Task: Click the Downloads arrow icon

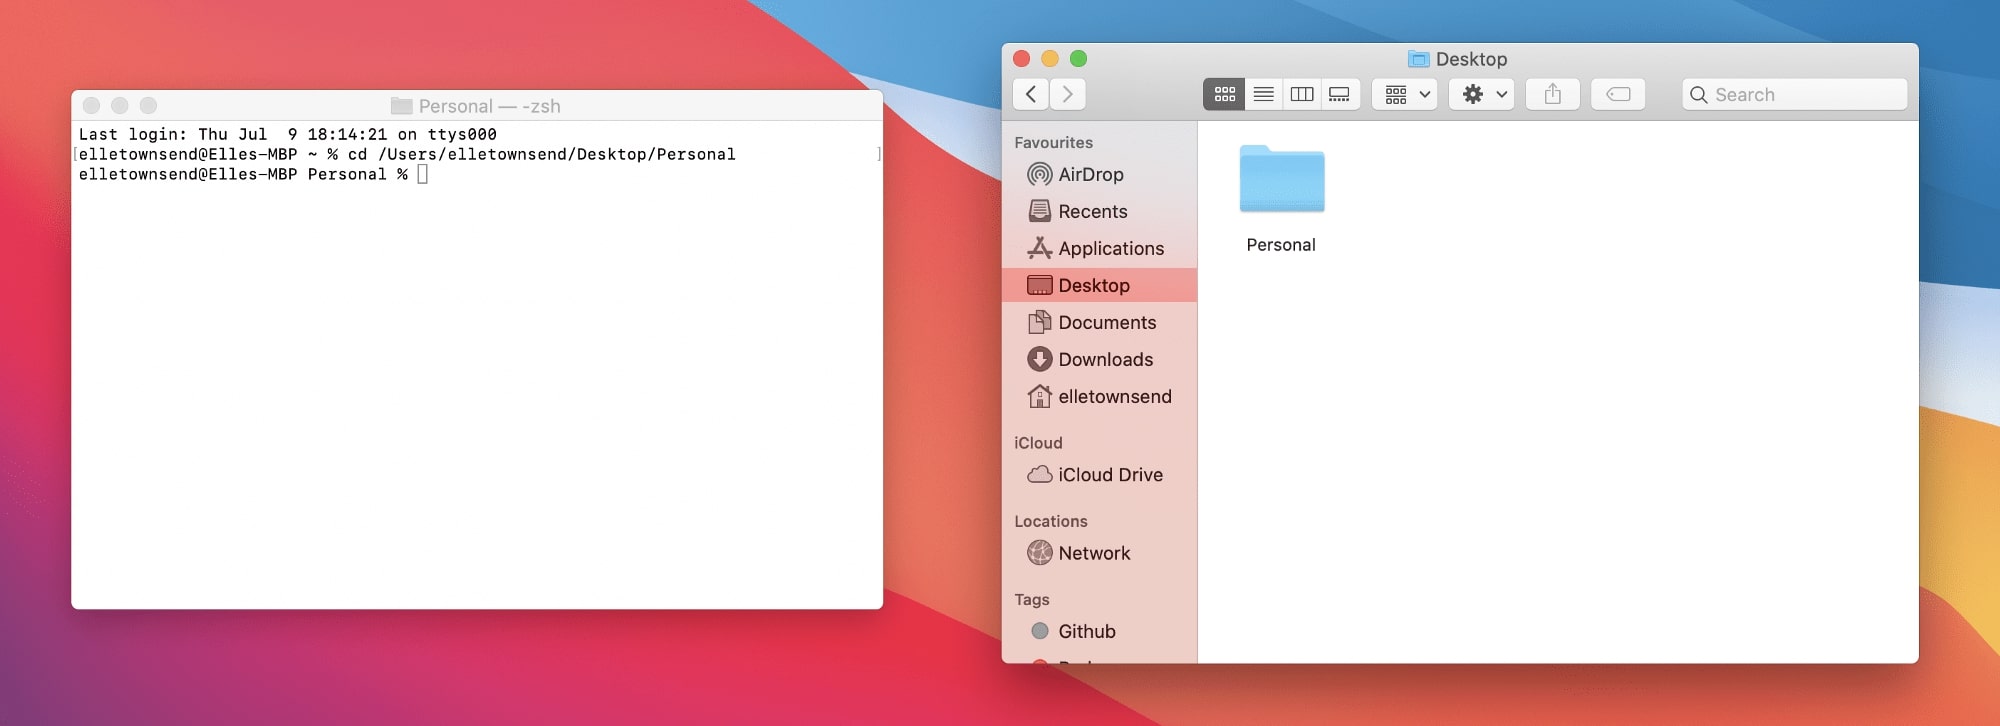Action: click(1040, 359)
